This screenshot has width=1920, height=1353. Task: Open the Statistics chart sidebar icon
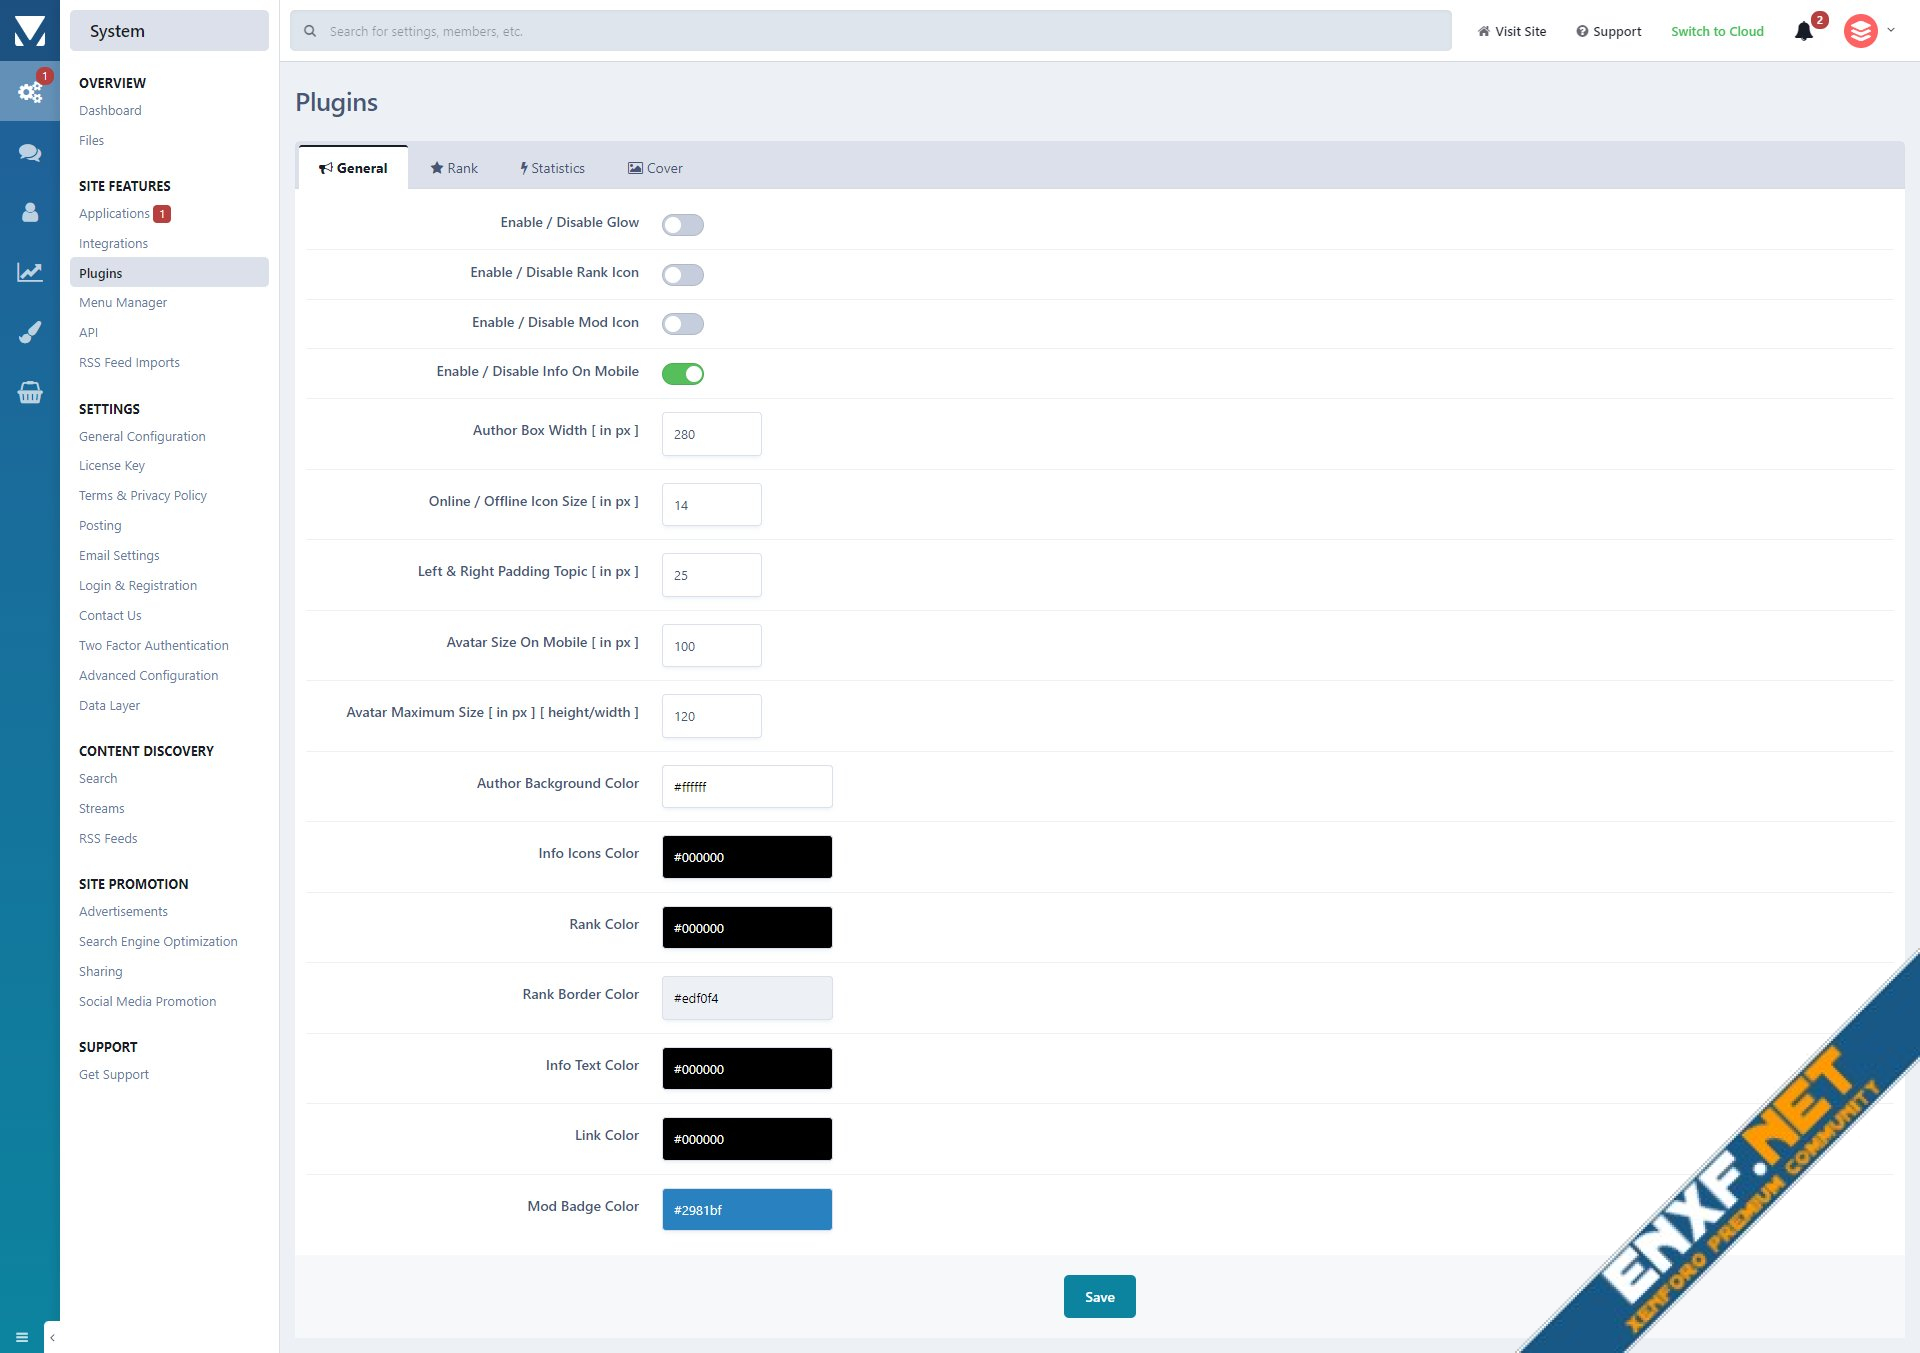(30, 272)
